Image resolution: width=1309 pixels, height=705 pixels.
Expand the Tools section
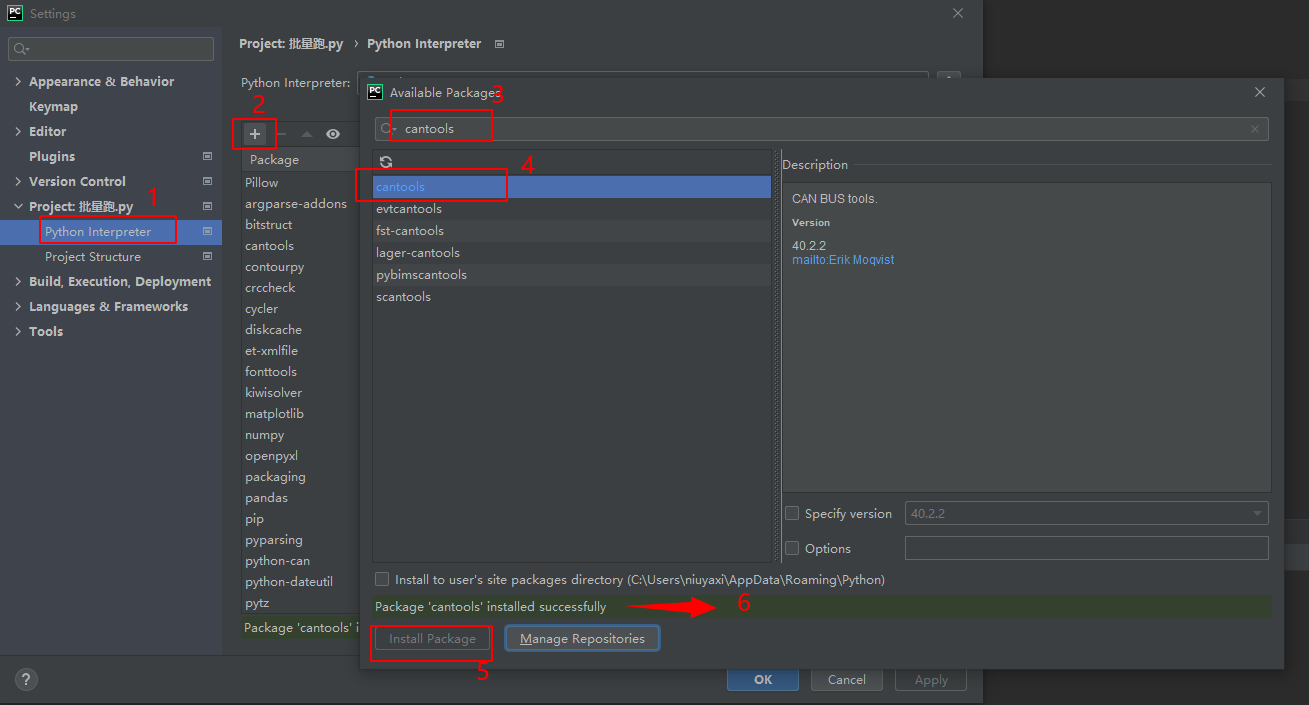[18, 331]
